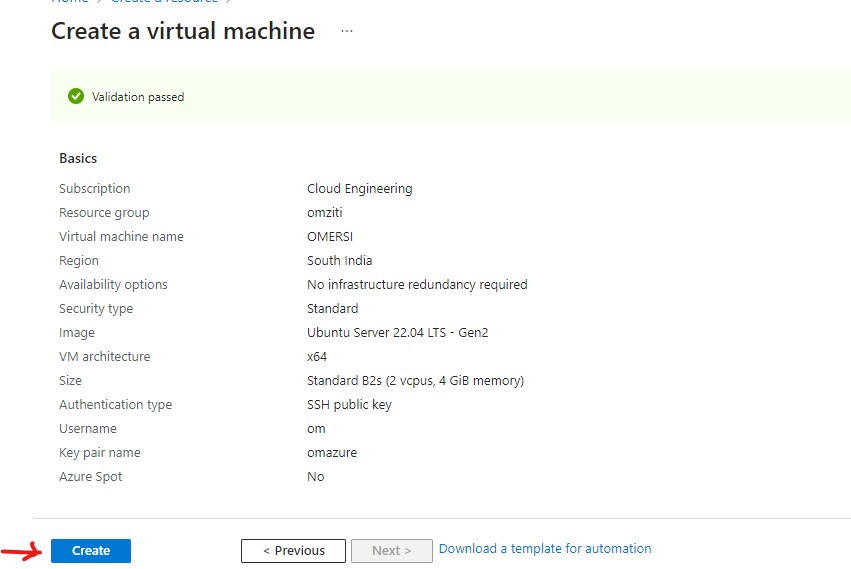
Task: Click the green validation checkmark icon
Action: [76, 97]
